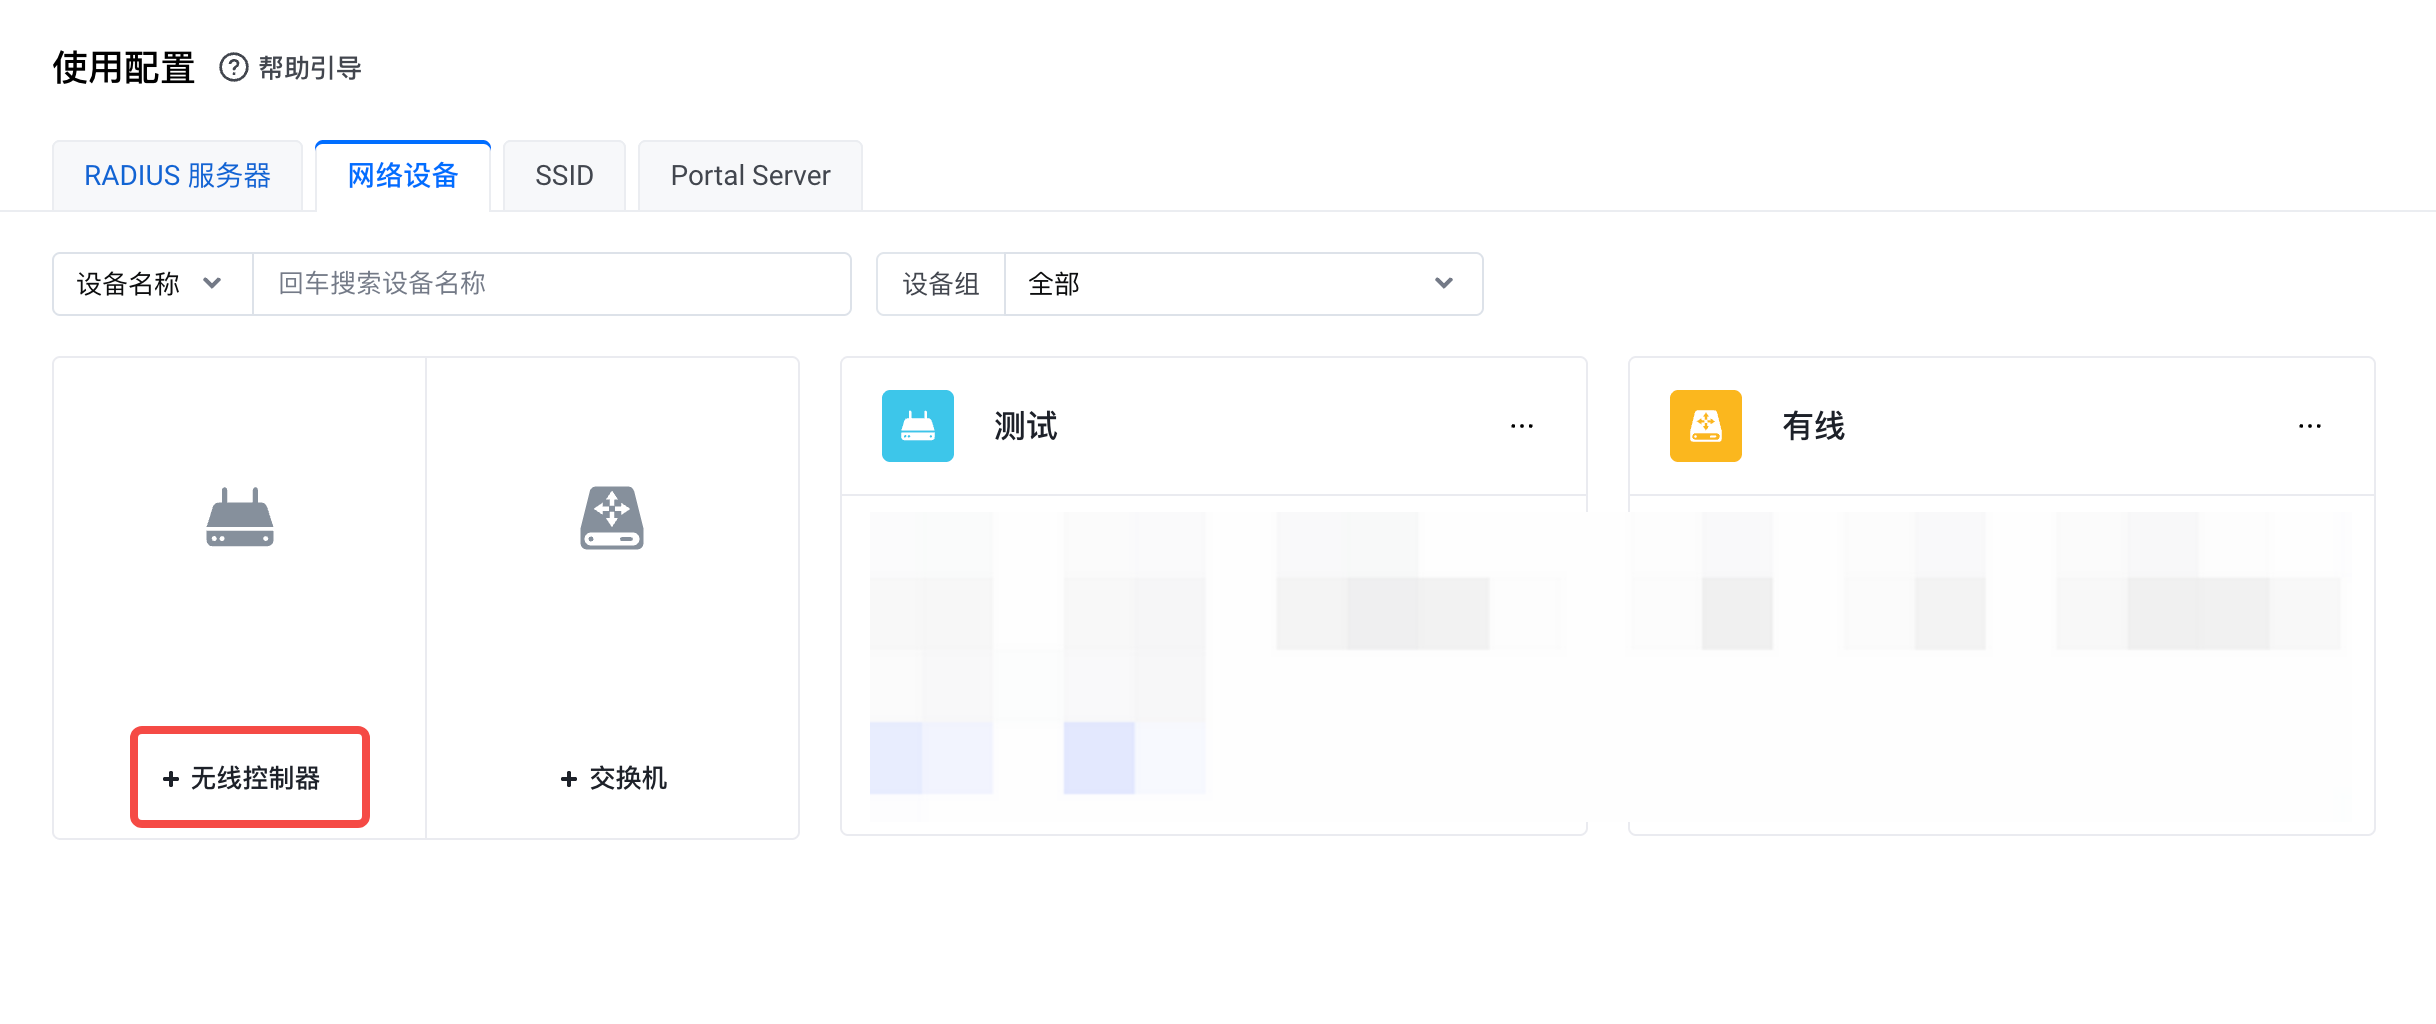Select the 网络设备 tab
The height and width of the screenshot is (1024, 2436).
[x=403, y=176]
